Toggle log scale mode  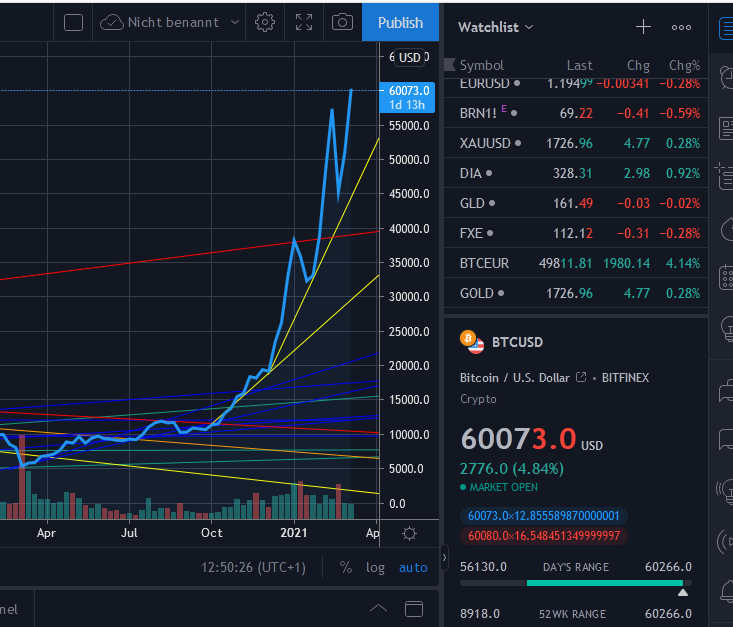point(375,567)
